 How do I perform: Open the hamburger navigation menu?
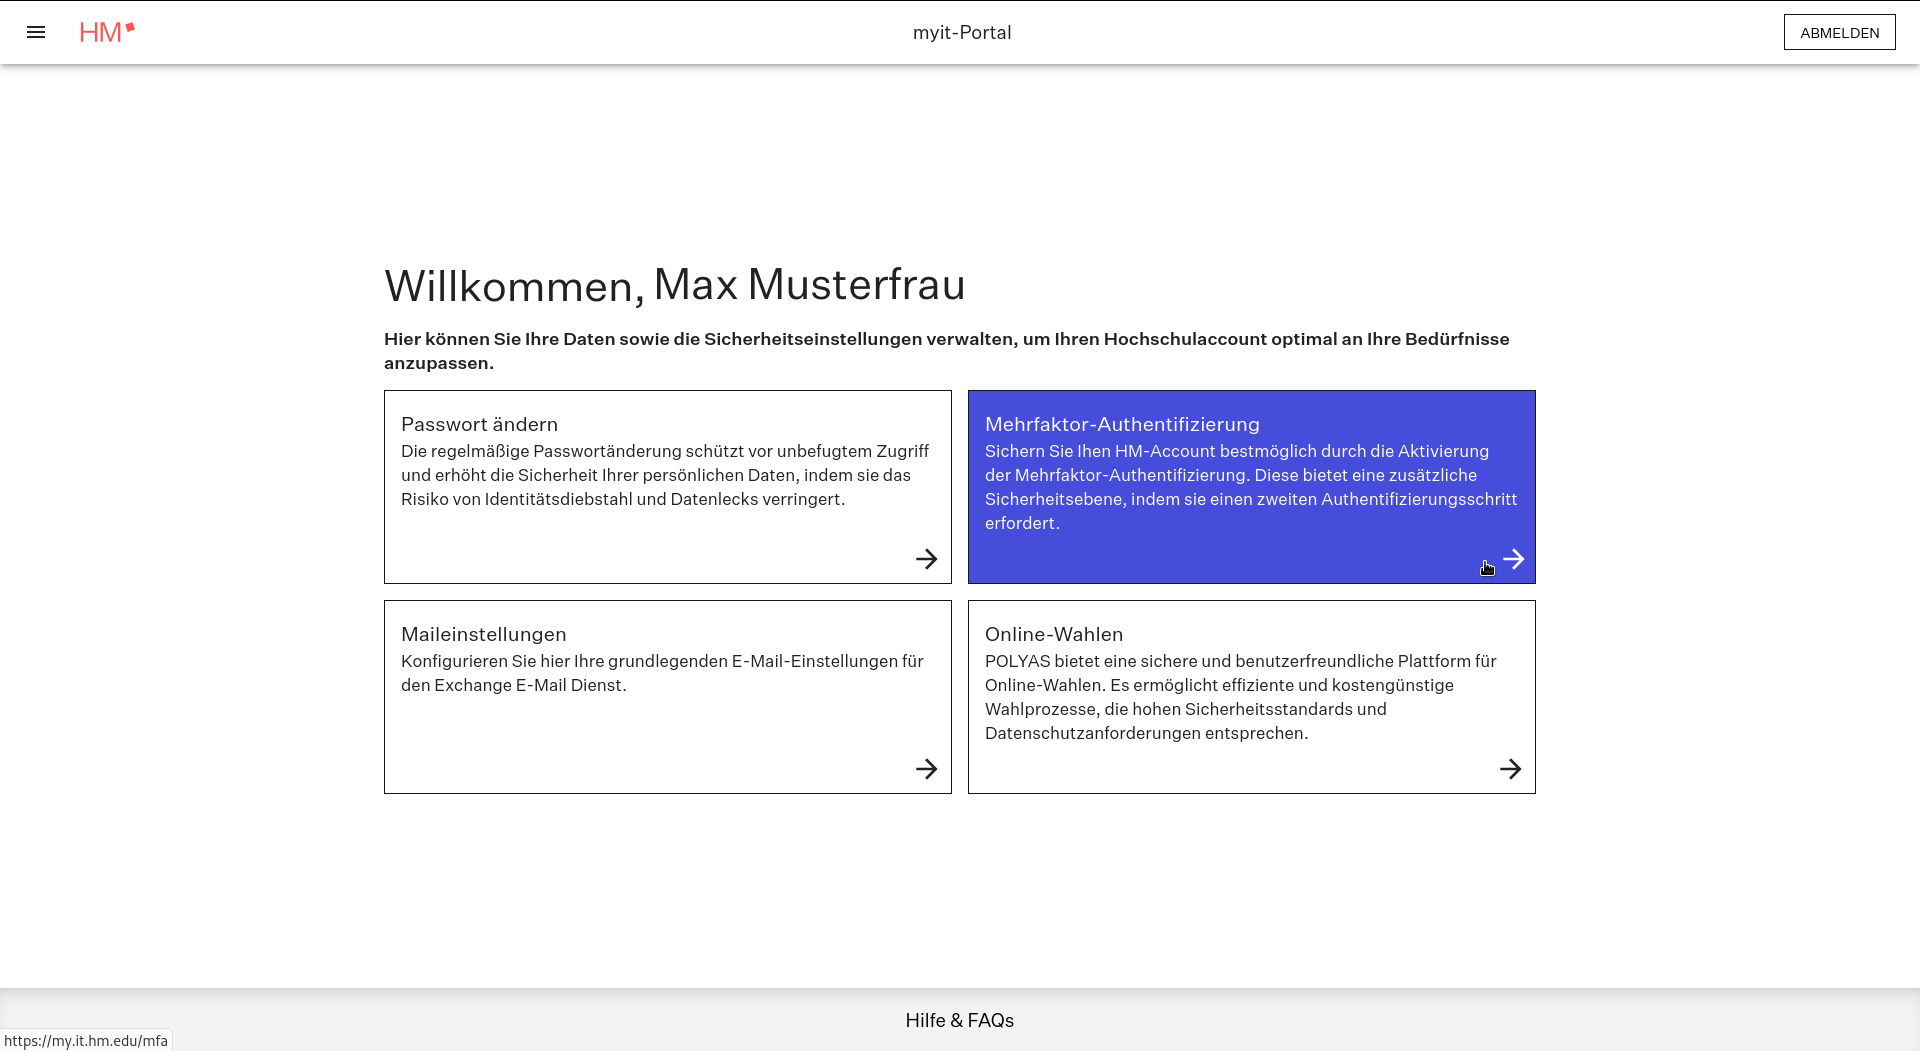(36, 32)
